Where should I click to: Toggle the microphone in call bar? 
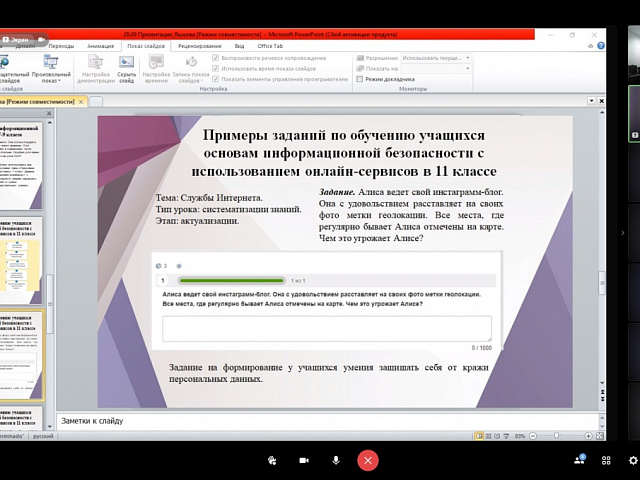pos(335,460)
